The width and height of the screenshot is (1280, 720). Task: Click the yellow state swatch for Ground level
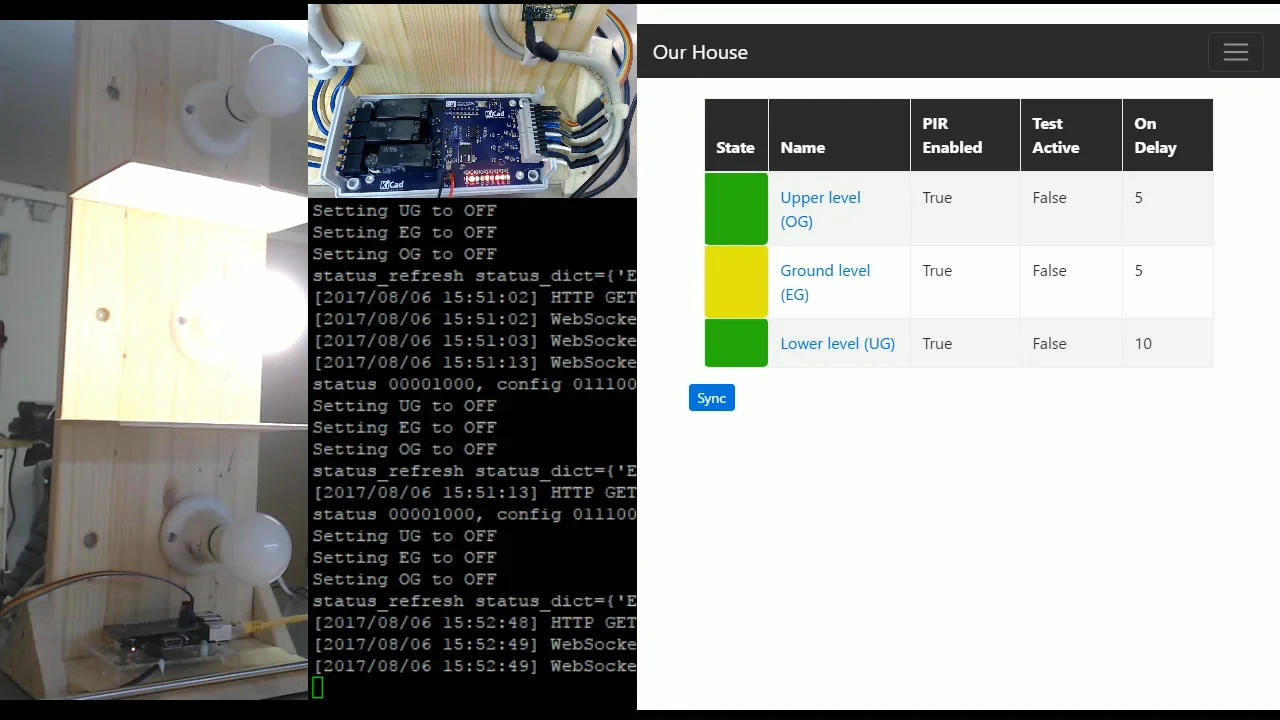[x=736, y=282]
